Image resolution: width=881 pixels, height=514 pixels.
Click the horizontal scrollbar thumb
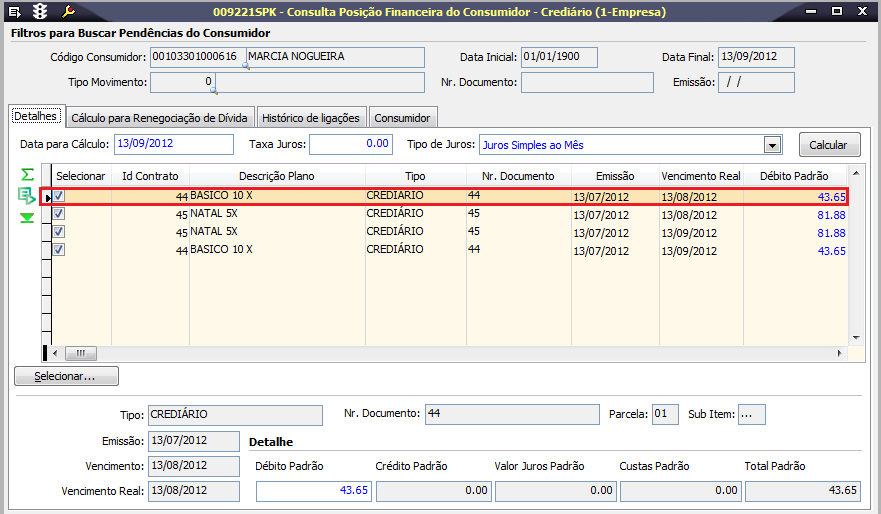[81, 353]
